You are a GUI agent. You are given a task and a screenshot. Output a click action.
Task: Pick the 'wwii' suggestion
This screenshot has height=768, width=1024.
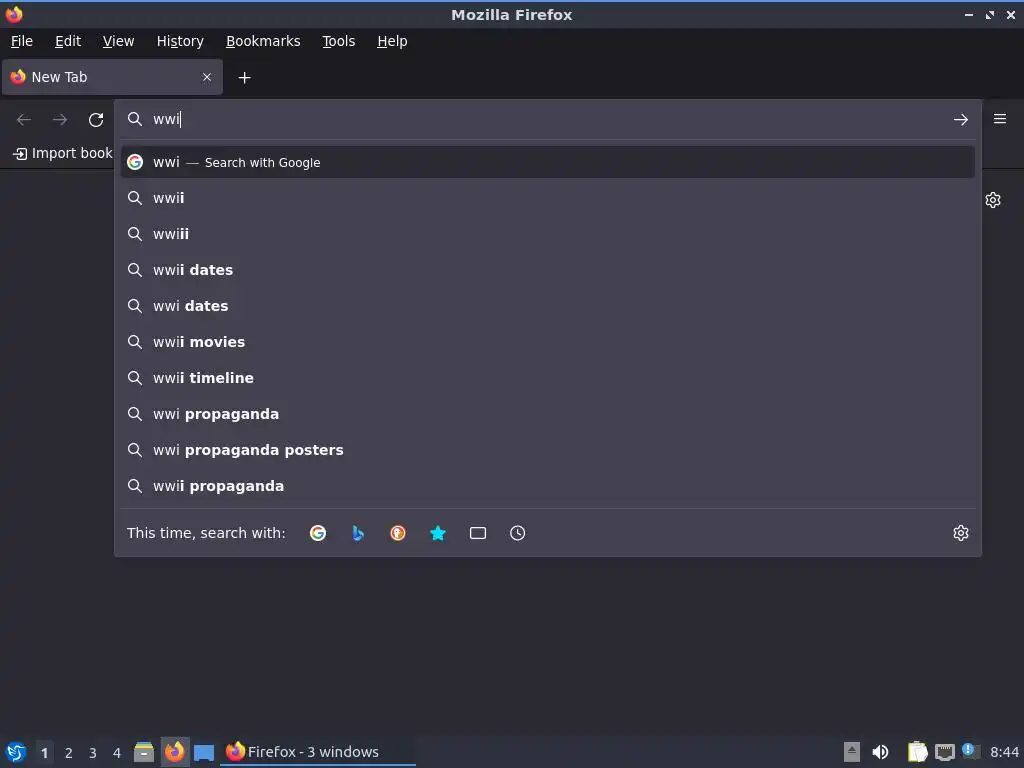pos(547,198)
